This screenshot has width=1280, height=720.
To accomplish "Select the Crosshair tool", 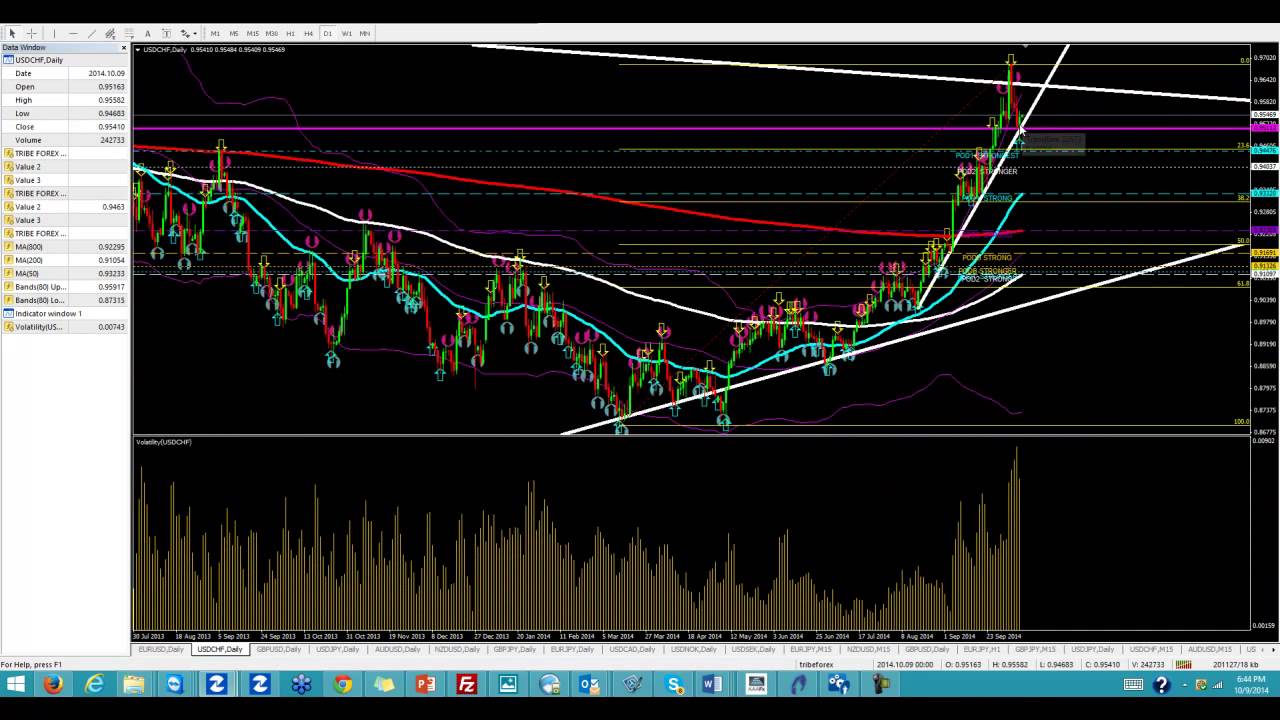I will 31,33.
